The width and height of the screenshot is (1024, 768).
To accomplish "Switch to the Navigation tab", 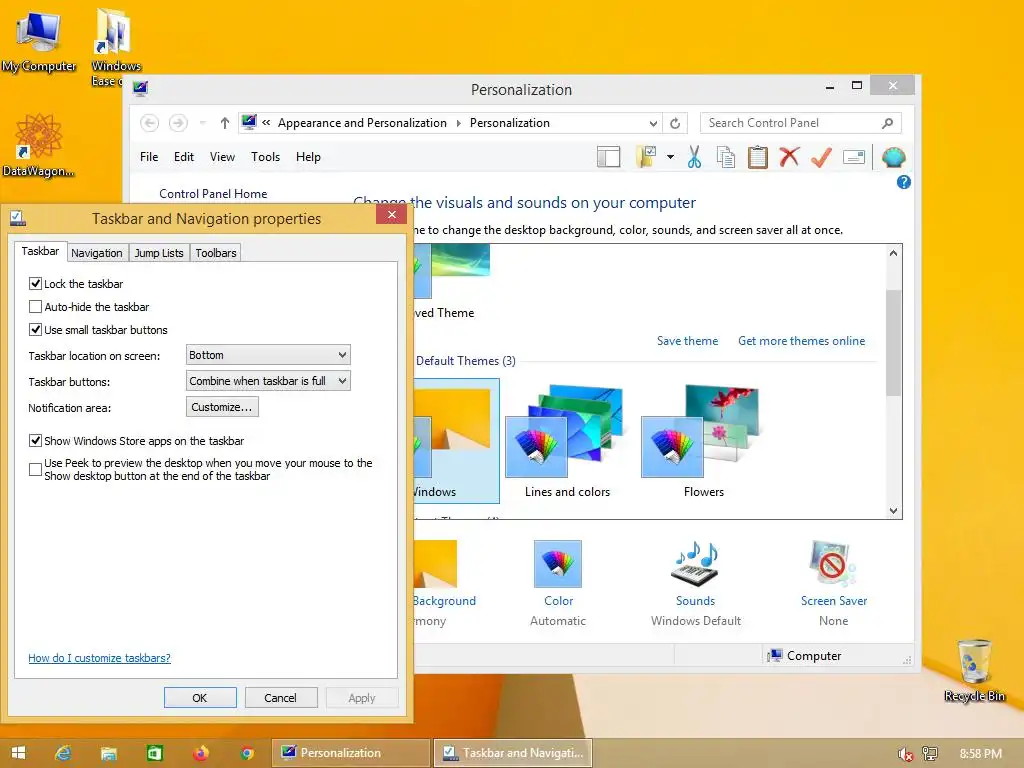I will coord(97,253).
